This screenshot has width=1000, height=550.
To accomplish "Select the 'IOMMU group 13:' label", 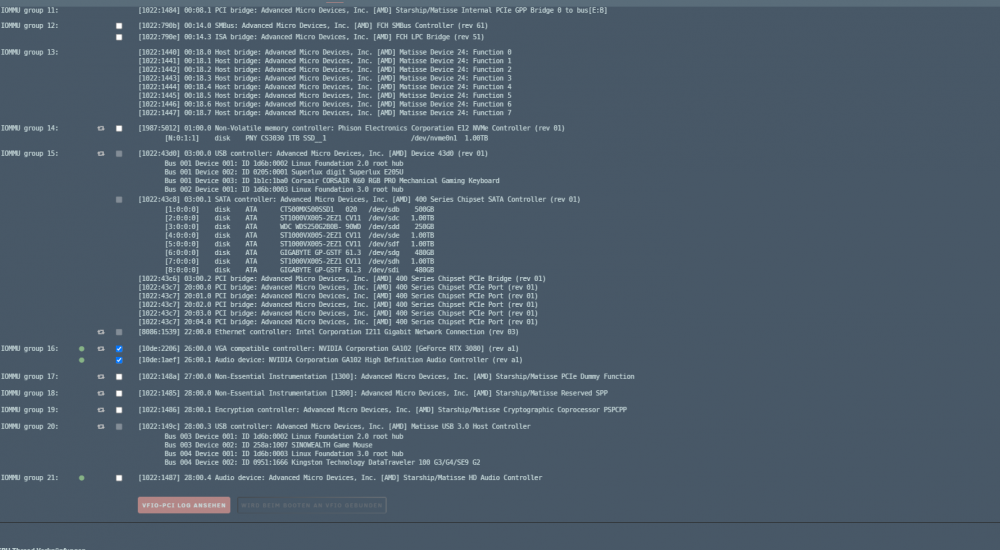I will 29,52.
